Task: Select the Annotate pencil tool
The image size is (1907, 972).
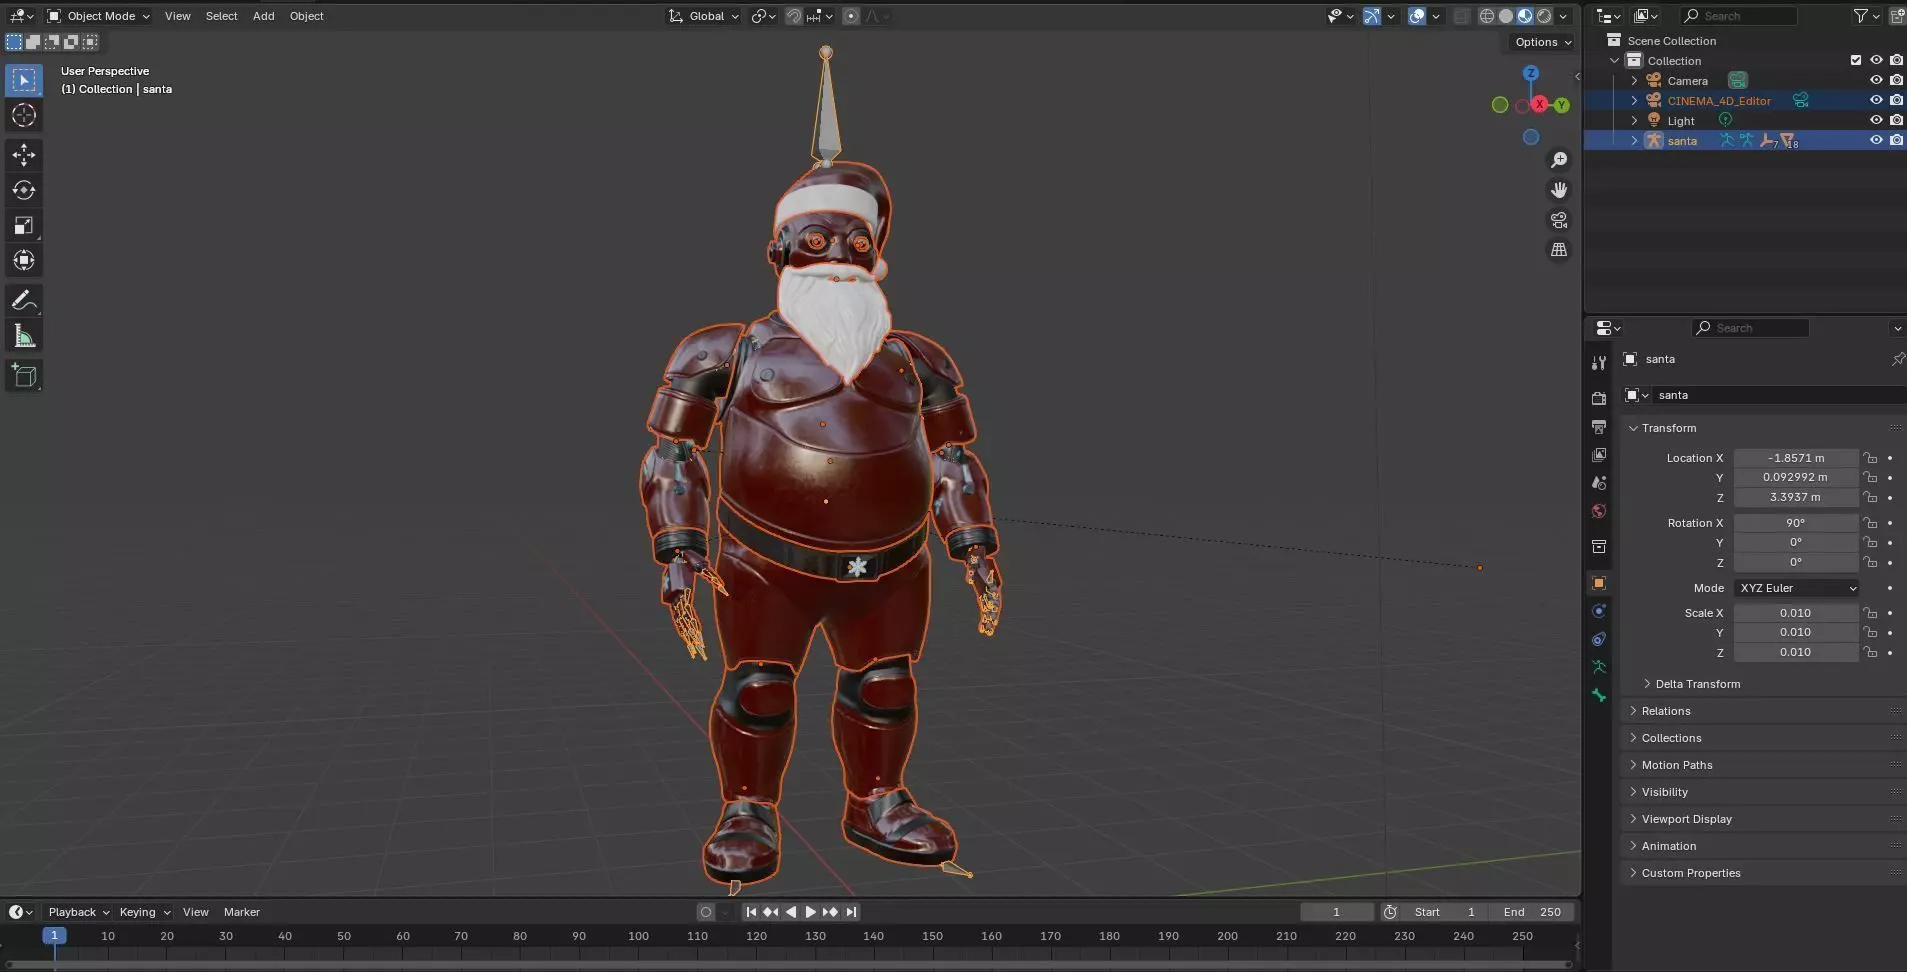Action: (24, 300)
